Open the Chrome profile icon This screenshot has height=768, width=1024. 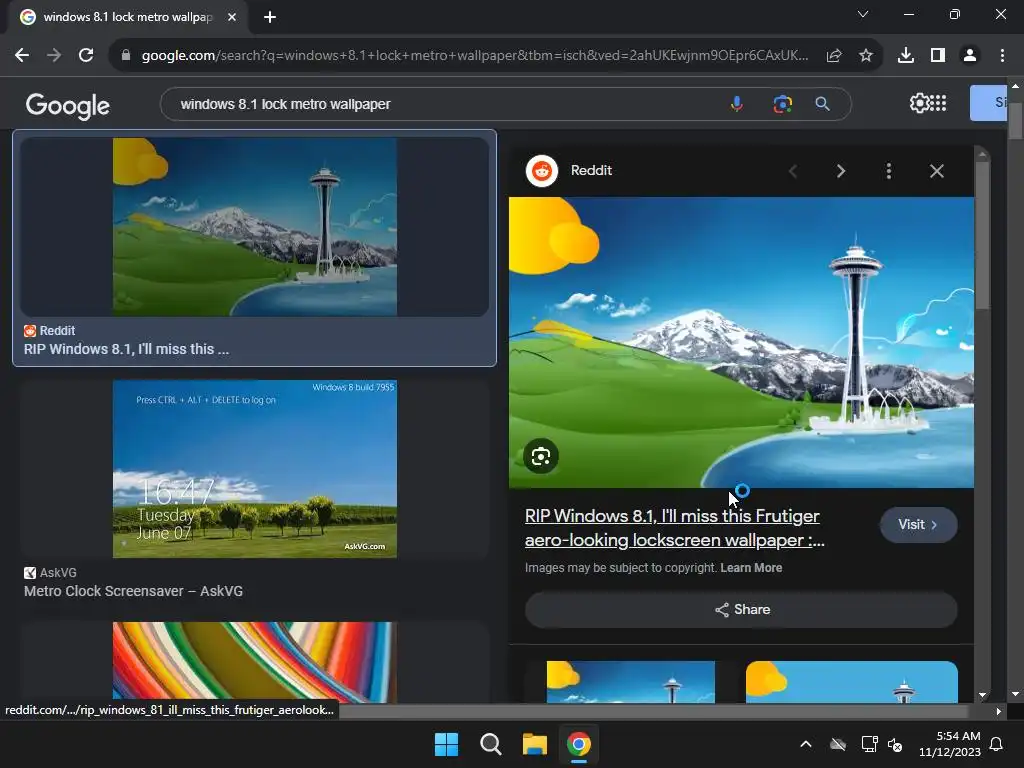click(x=970, y=56)
